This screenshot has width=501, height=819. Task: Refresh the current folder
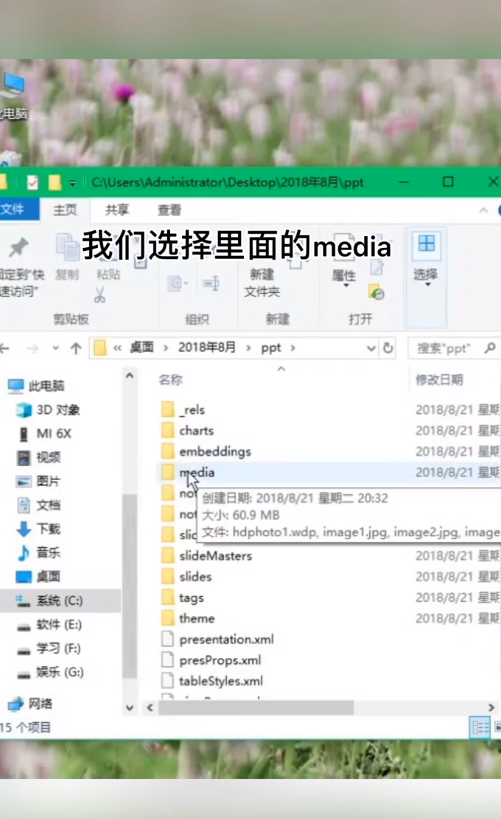388,348
